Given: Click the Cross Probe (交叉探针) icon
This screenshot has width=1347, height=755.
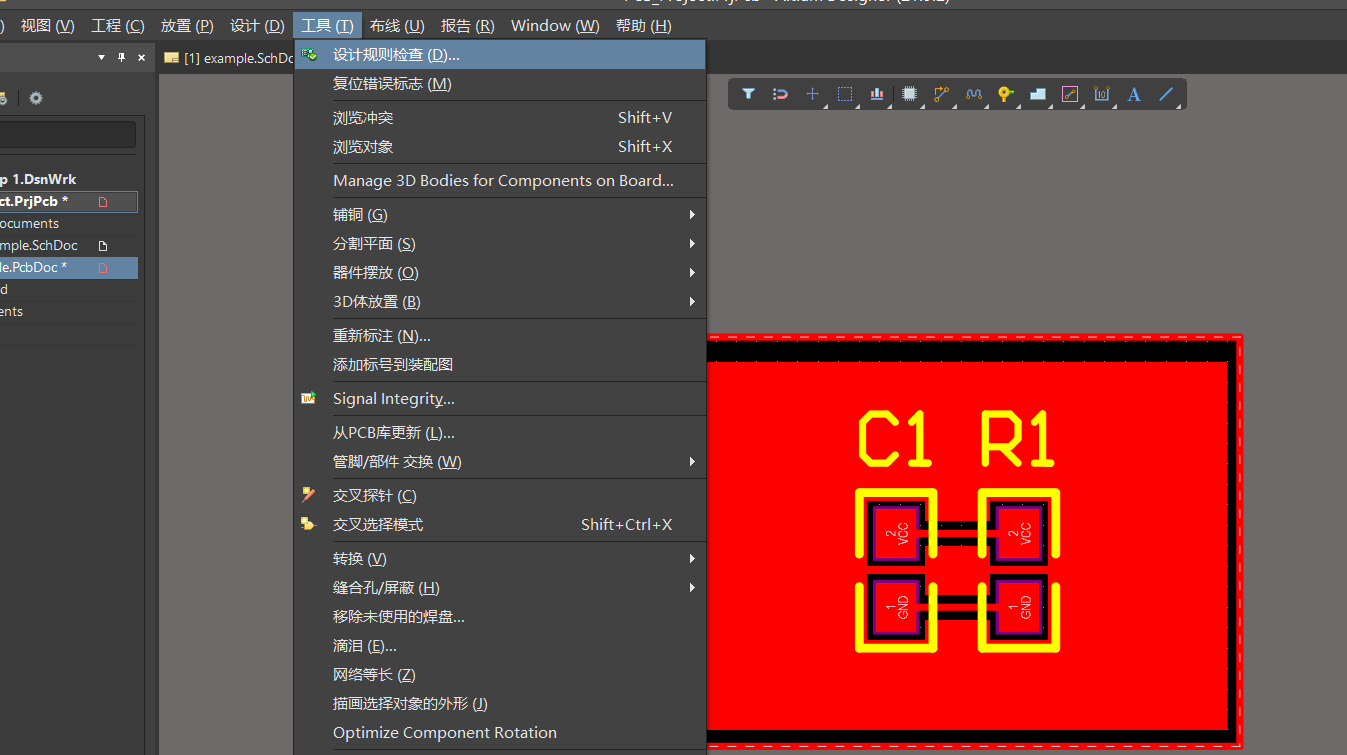Looking at the screenshot, I should [309, 495].
